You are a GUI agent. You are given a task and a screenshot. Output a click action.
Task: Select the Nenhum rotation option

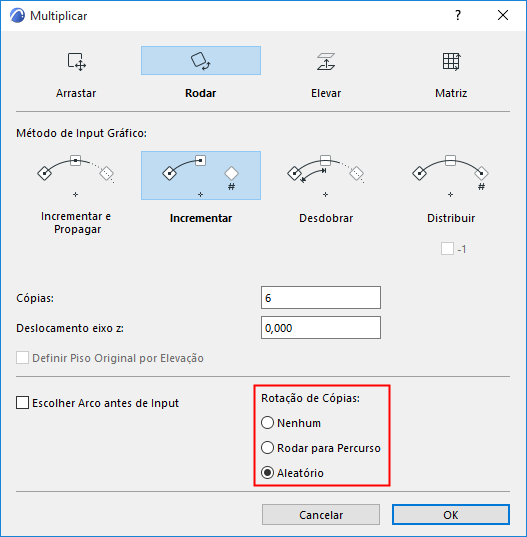click(267, 423)
